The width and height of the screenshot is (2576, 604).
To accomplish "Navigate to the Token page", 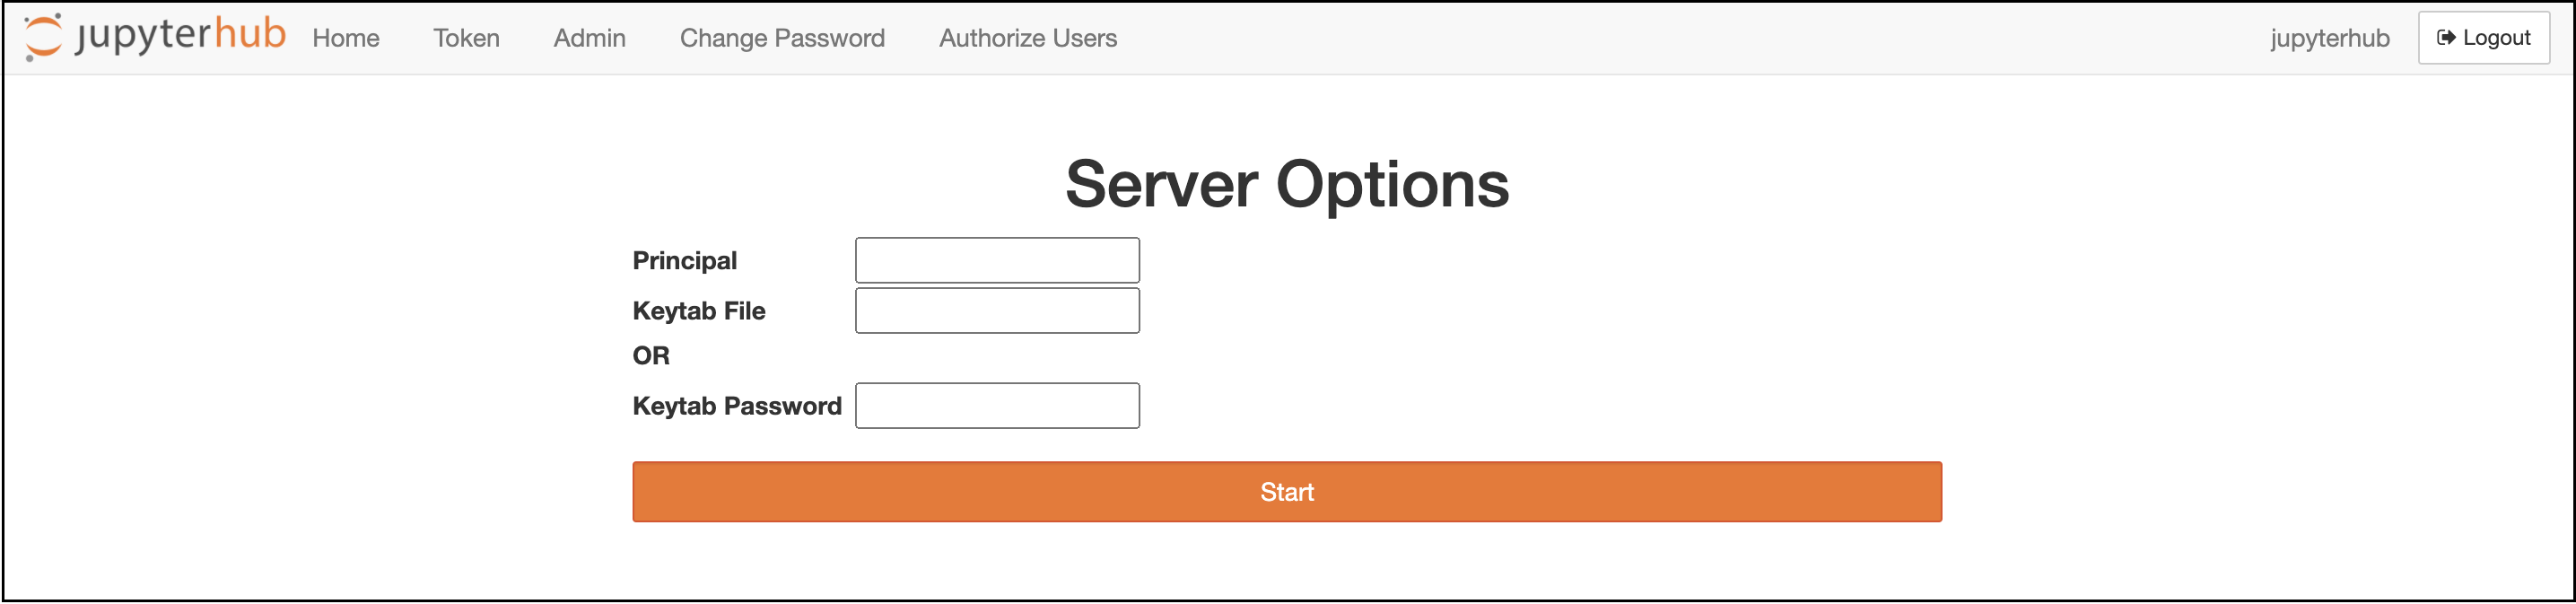I will [x=466, y=38].
